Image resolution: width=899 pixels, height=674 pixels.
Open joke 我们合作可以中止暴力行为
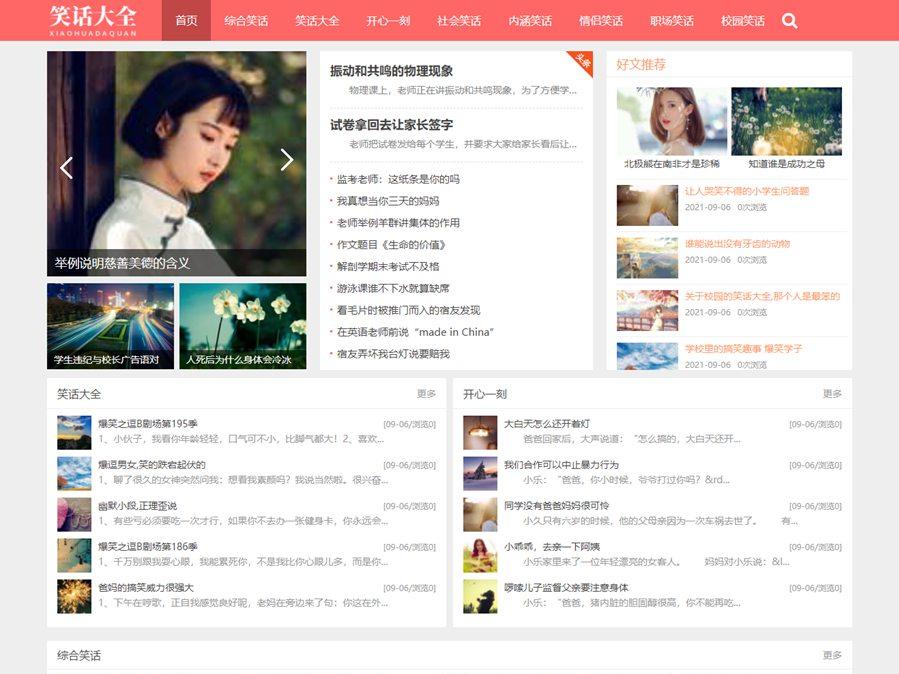coord(561,465)
